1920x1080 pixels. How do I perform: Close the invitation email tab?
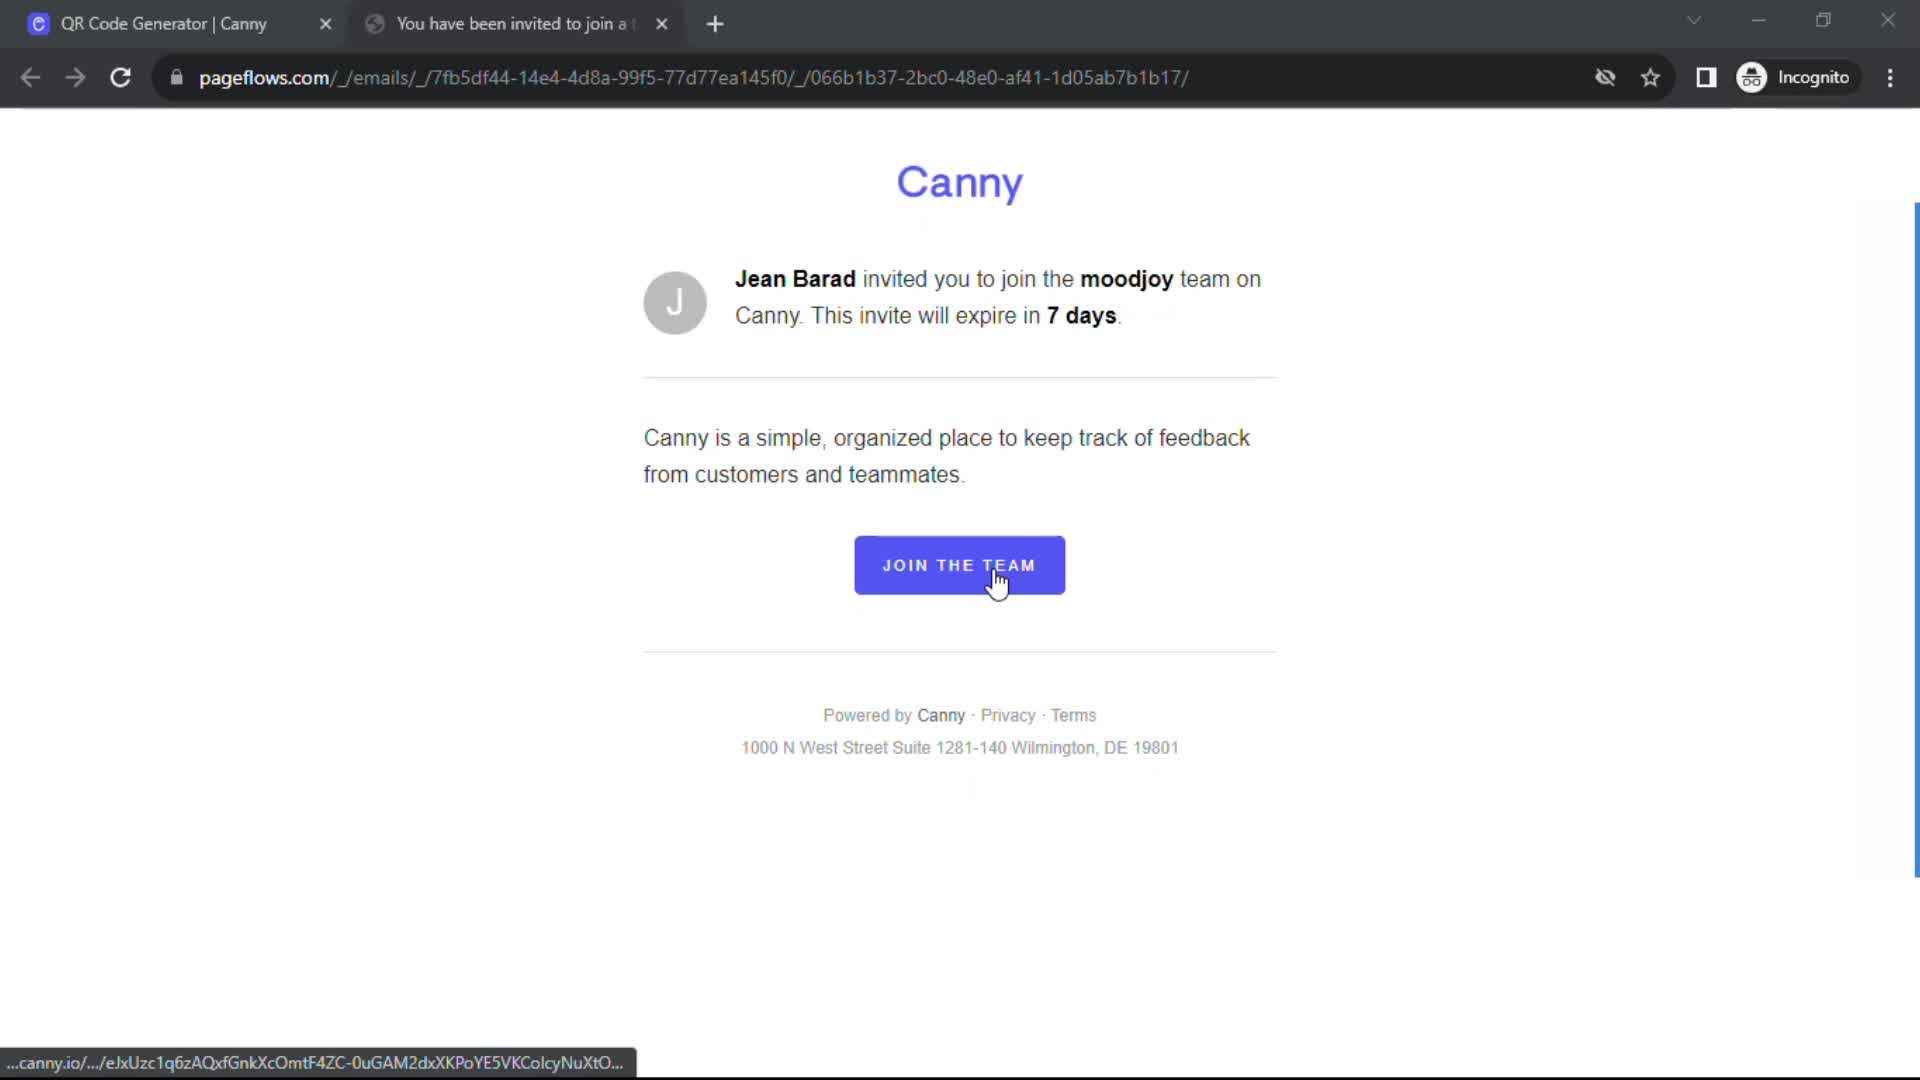tap(663, 23)
